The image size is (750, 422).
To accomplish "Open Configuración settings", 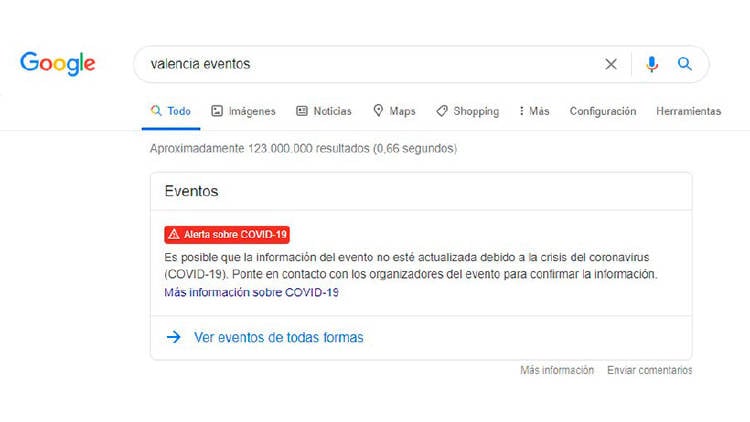I will tap(603, 111).
